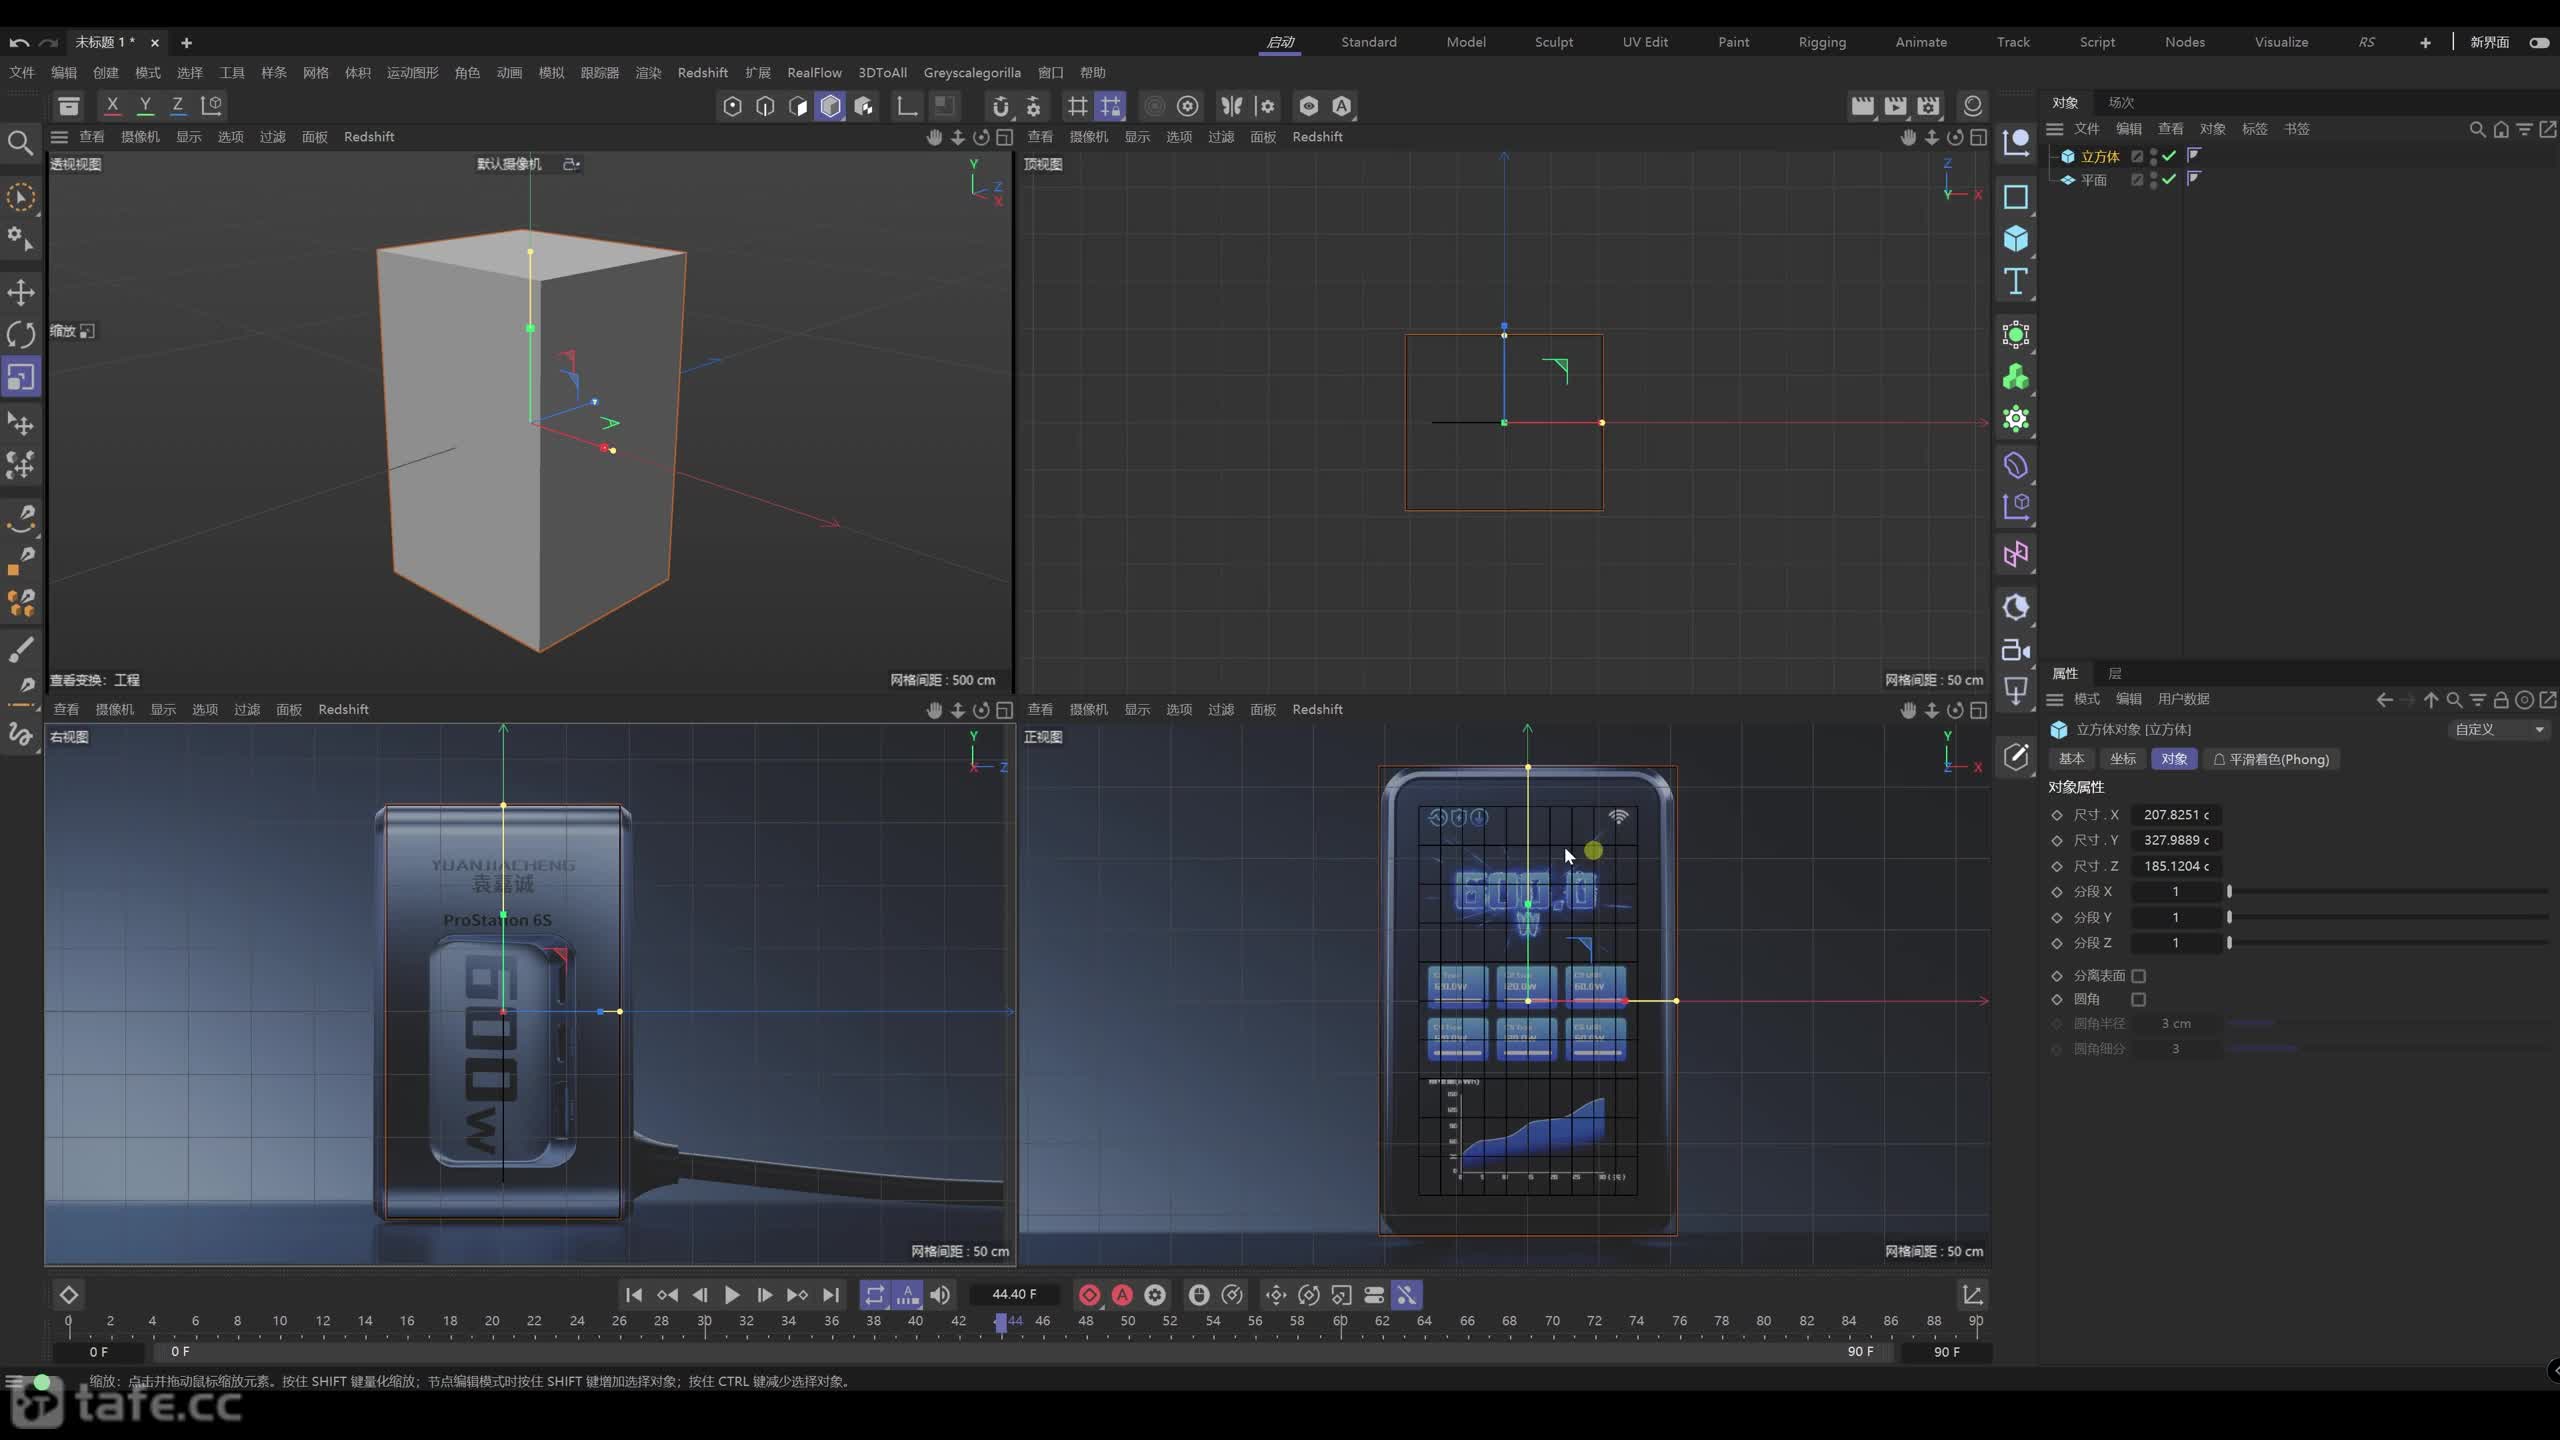The width and height of the screenshot is (2560, 1440).
Task: Toggle the 新界面 switch
Action: 2539,42
